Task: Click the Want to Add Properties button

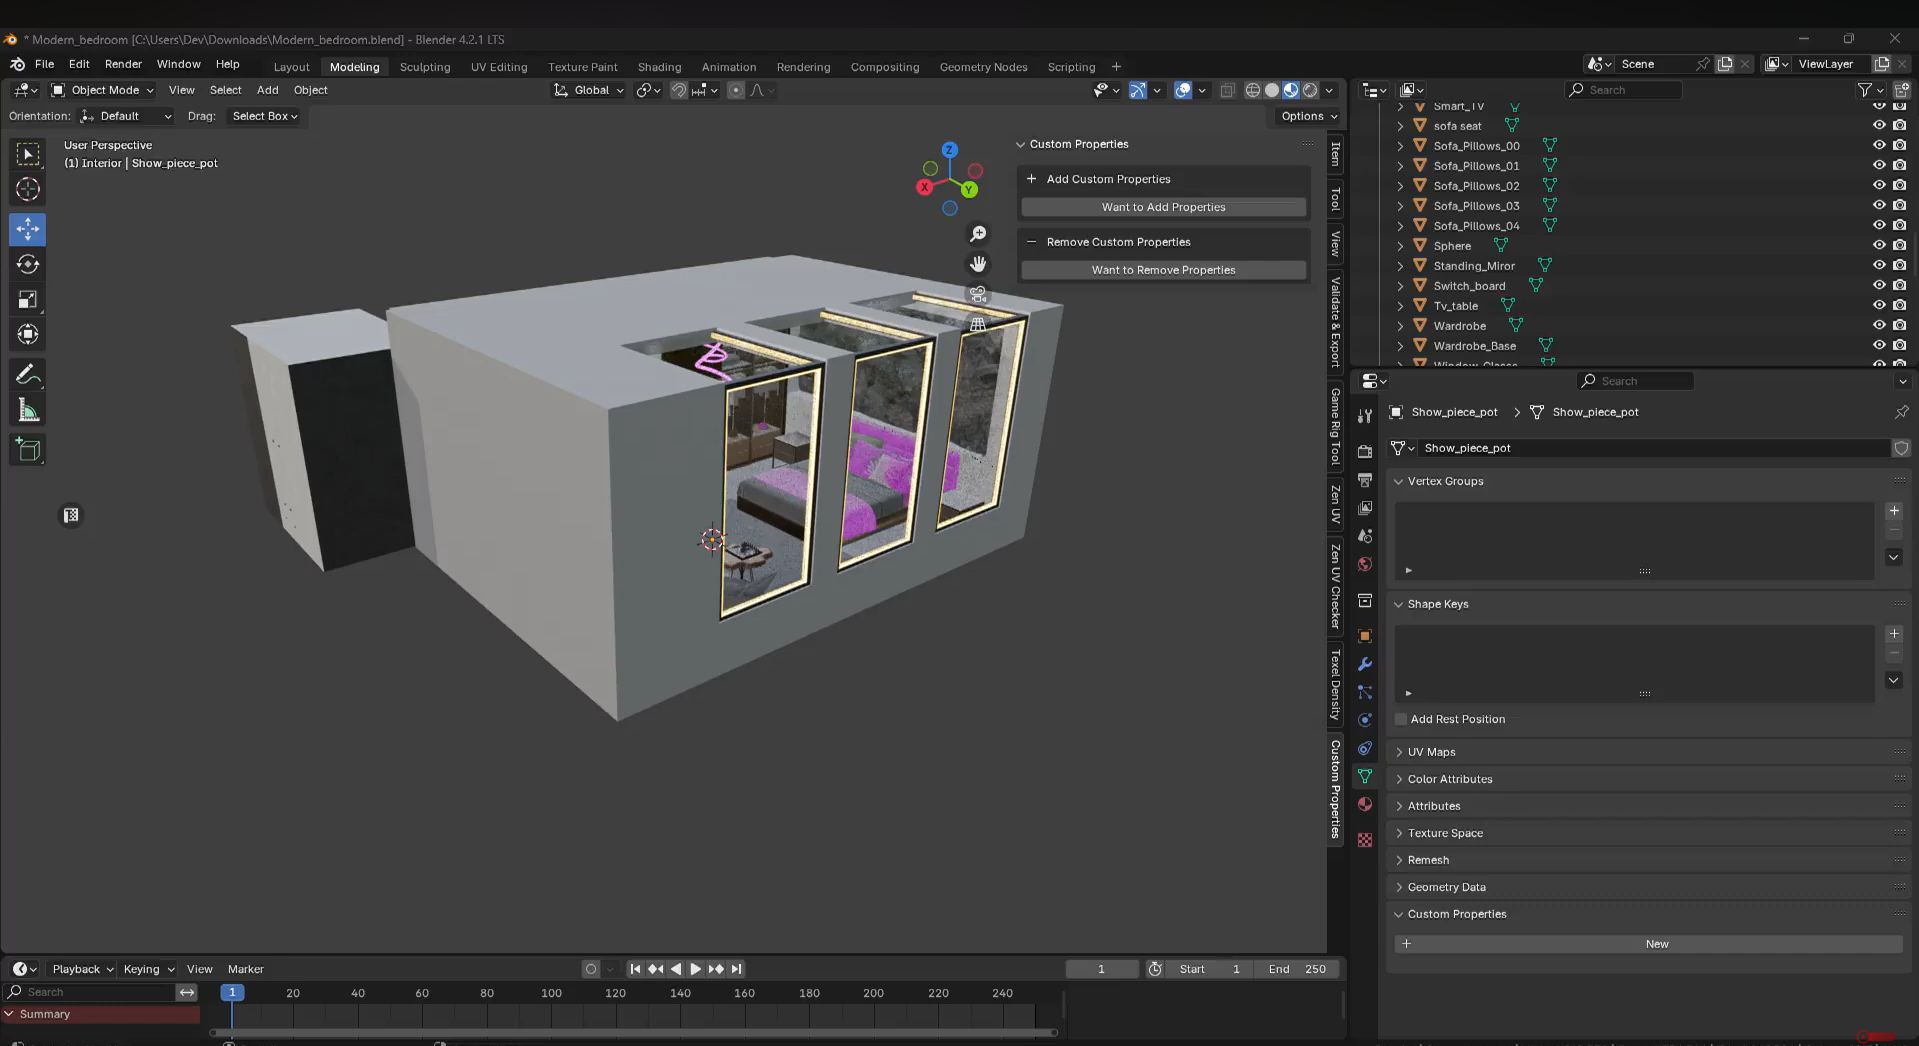Action: (1163, 207)
